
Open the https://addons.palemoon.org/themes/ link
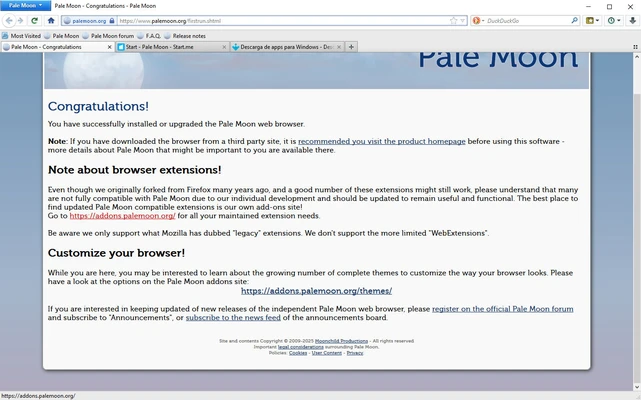316,291
